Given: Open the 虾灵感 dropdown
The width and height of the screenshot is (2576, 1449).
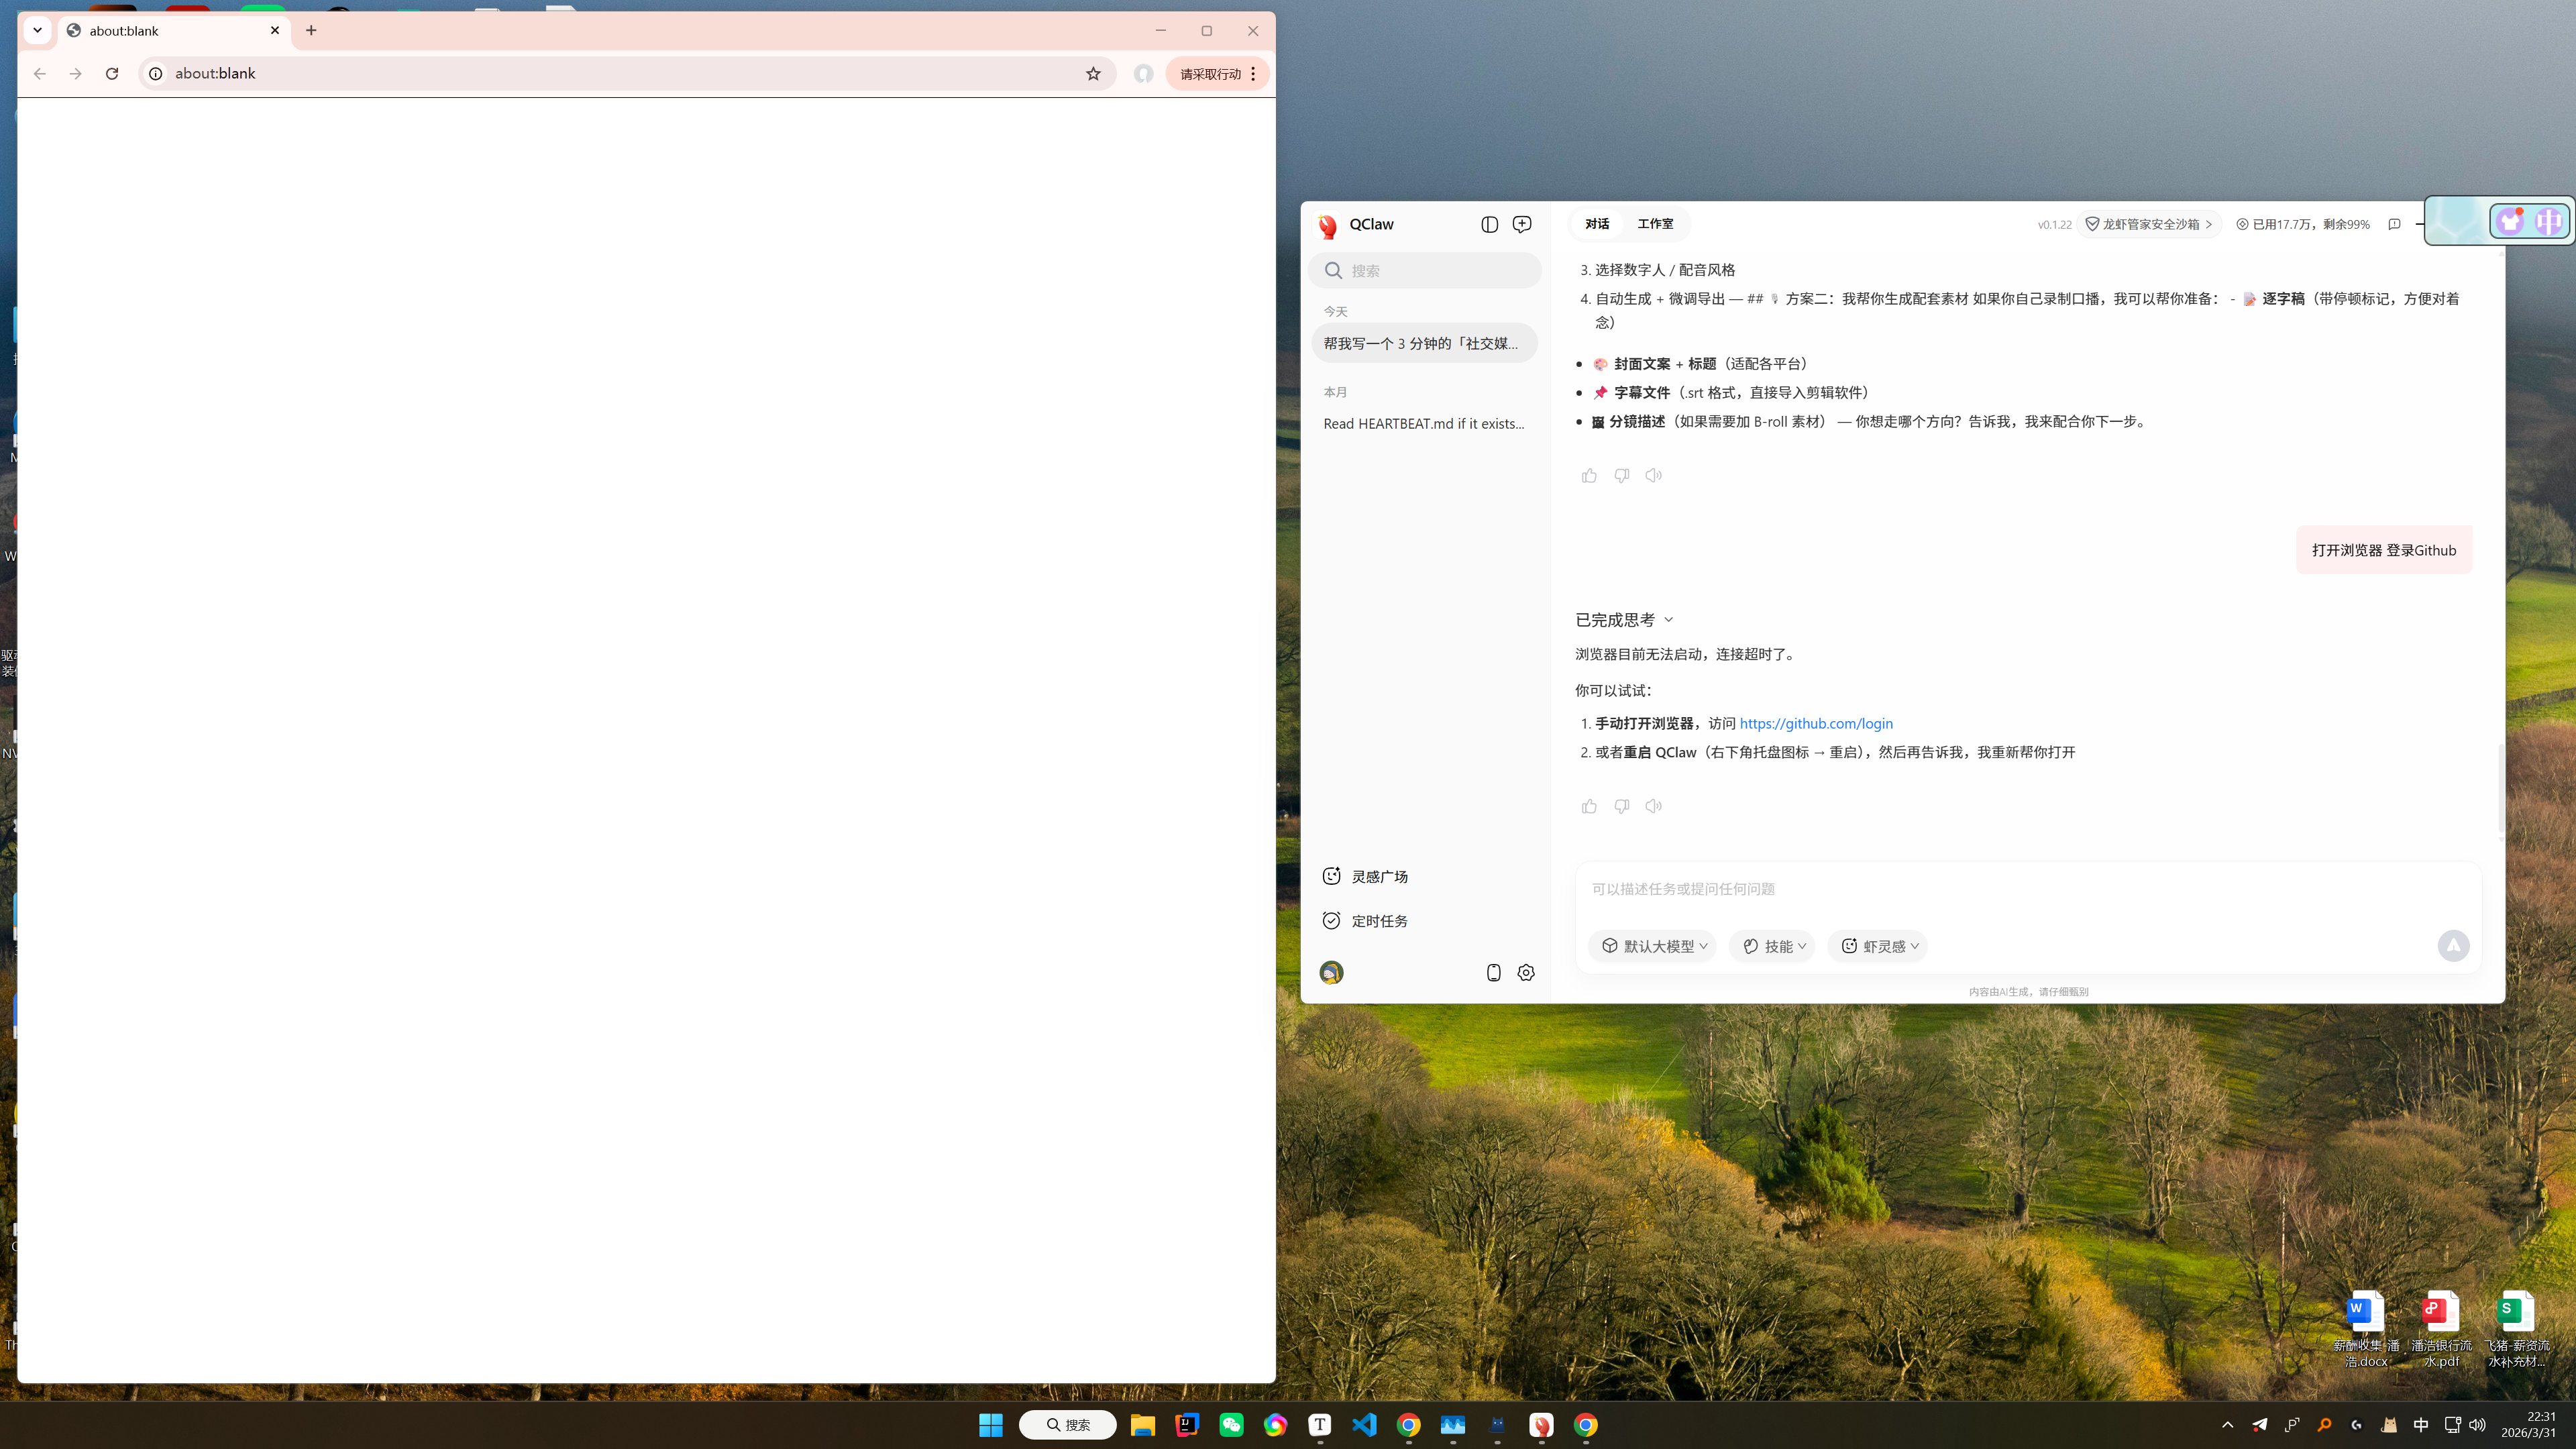Looking at the screenshot, I should [x=1877, y=946].
